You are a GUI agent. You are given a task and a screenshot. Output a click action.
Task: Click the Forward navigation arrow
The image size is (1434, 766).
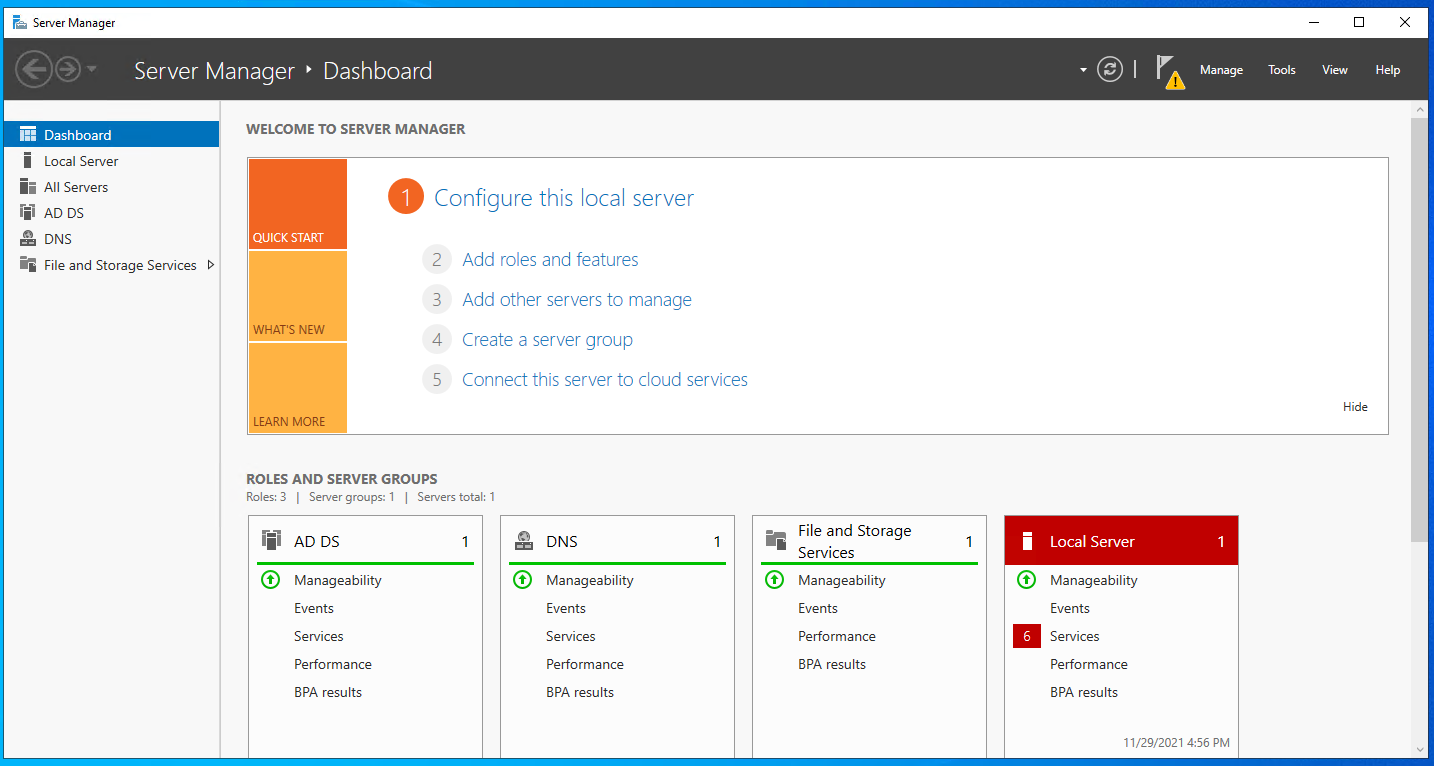pos(67,69)
